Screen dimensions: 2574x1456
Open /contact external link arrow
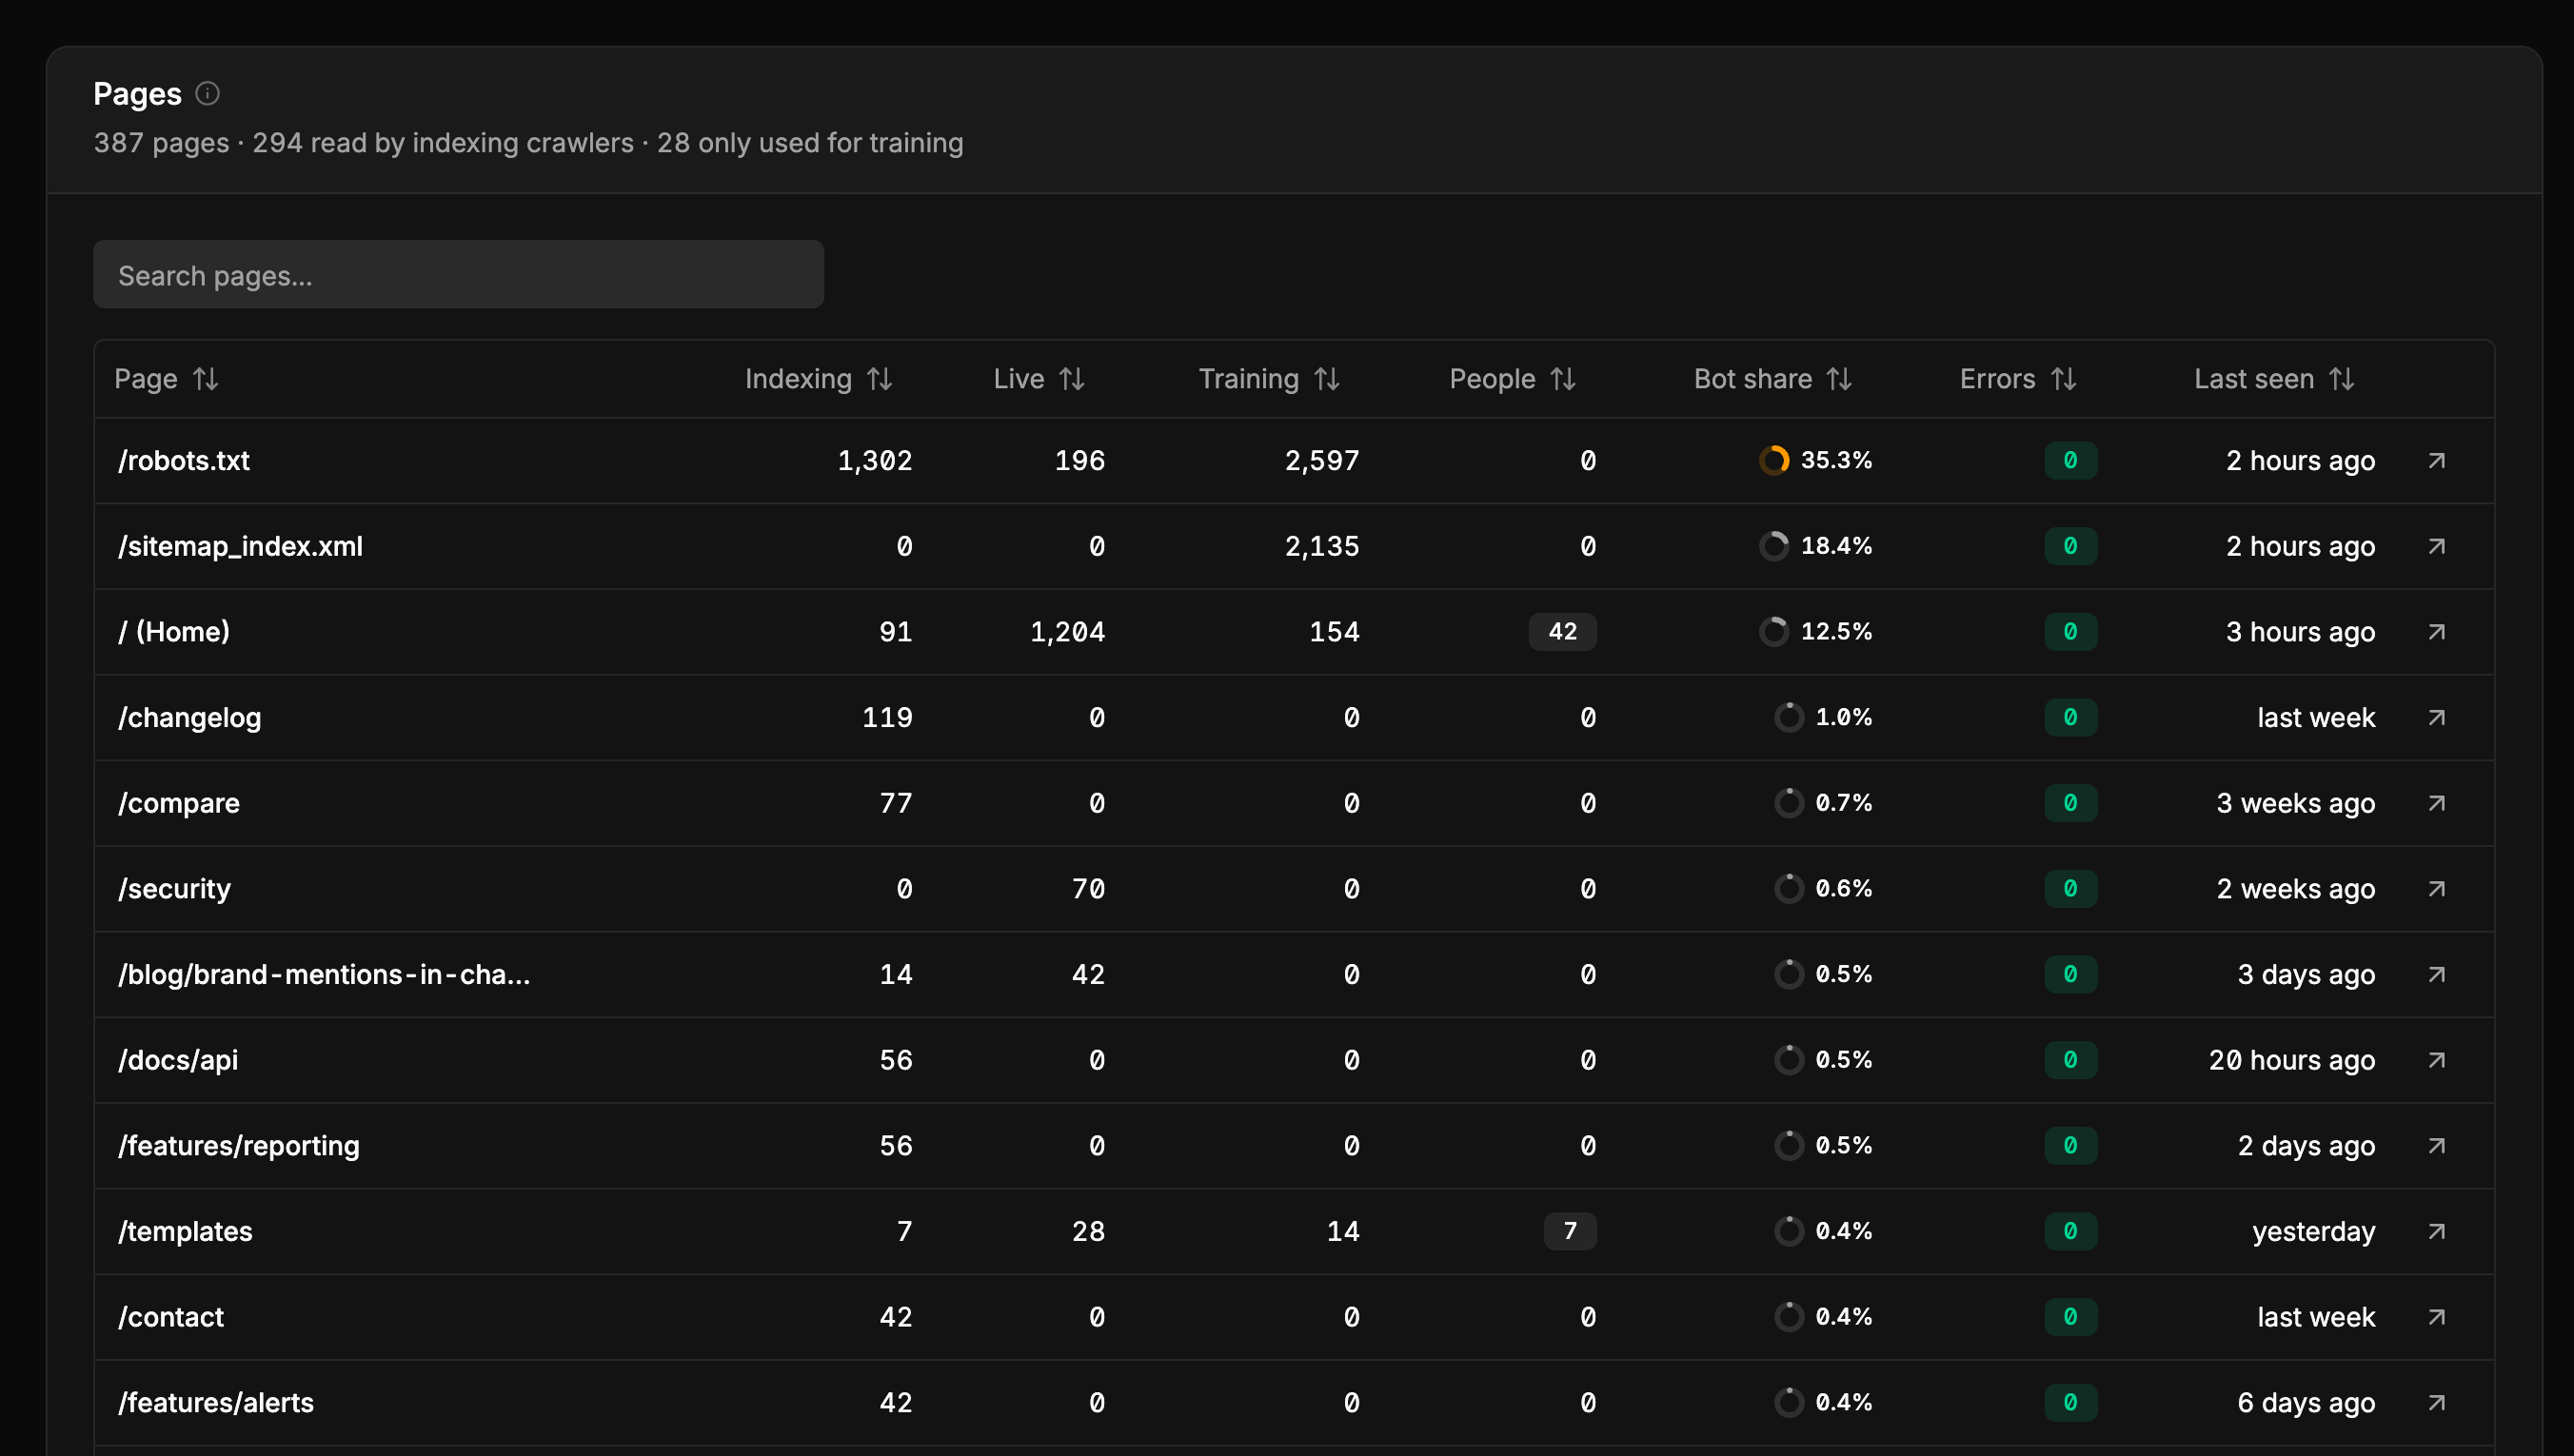click(x=2437, y=1317)
